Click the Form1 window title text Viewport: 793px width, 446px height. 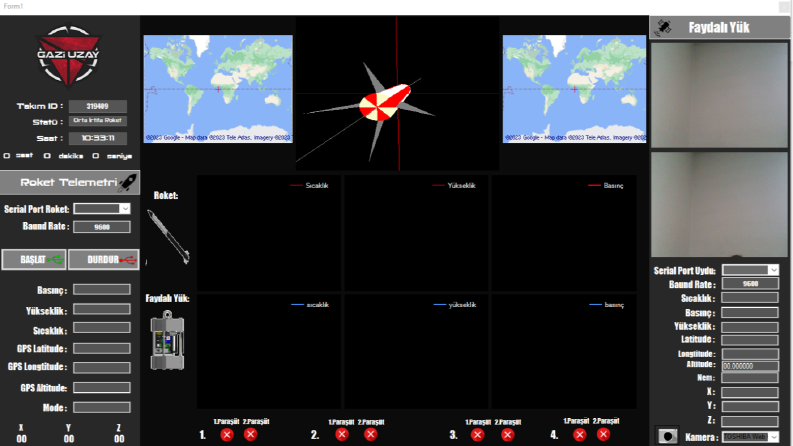coord(13,6)
